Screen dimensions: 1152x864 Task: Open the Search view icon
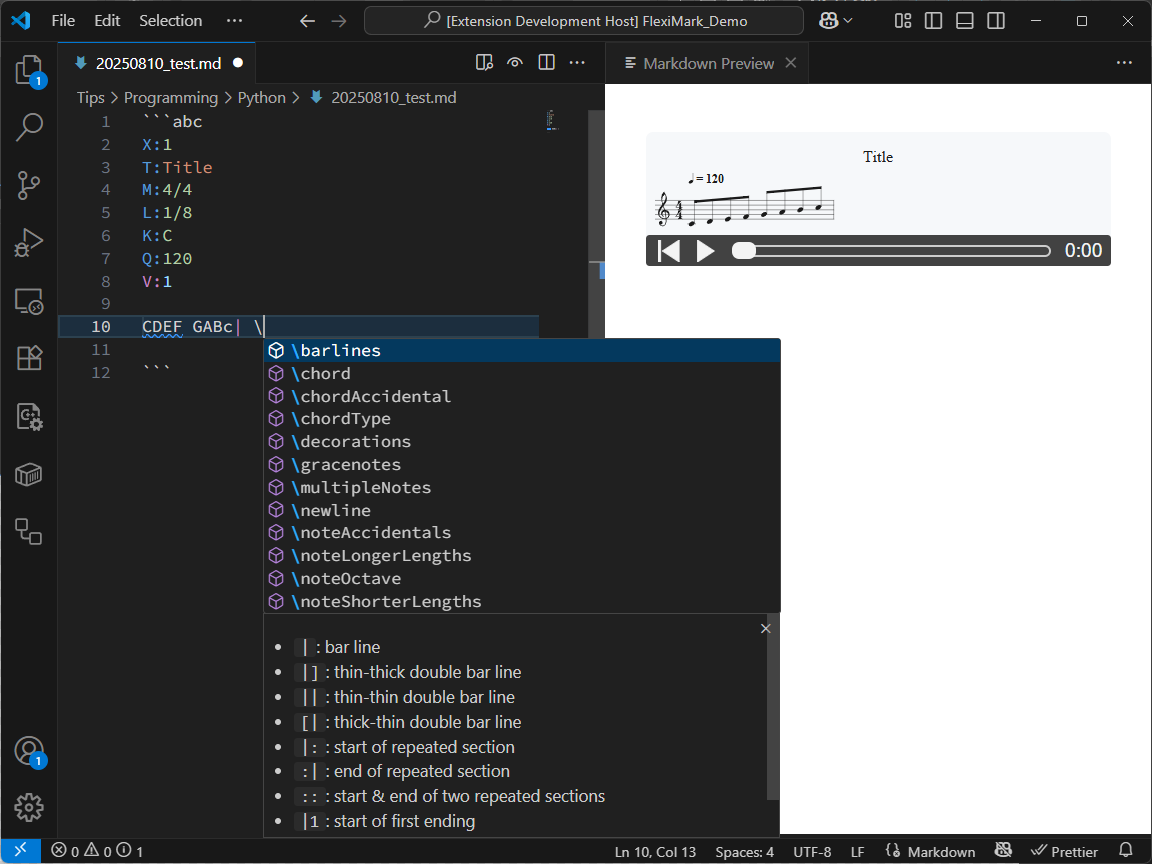[x=29, y=127]
